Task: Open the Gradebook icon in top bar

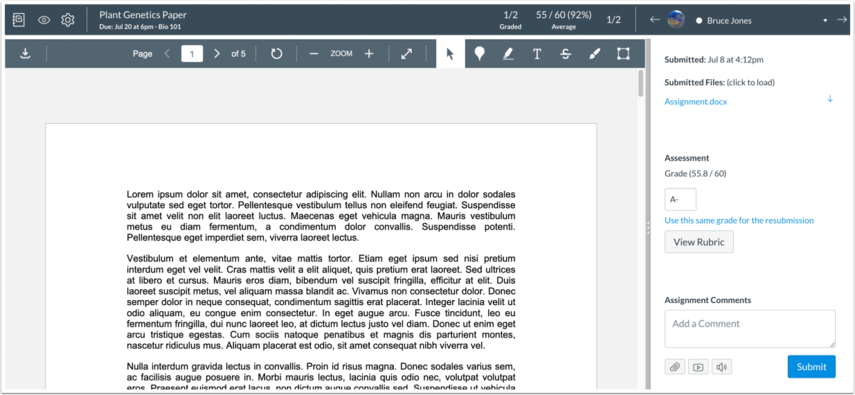Action: coord(19,20)
